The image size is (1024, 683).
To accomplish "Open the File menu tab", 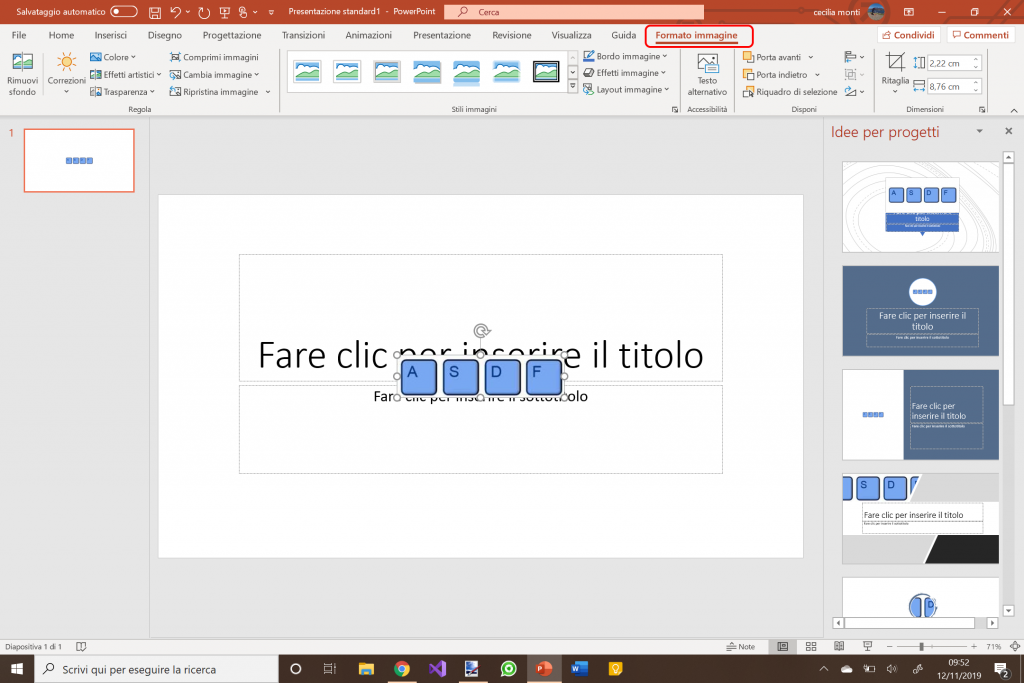I will point(19,35).
